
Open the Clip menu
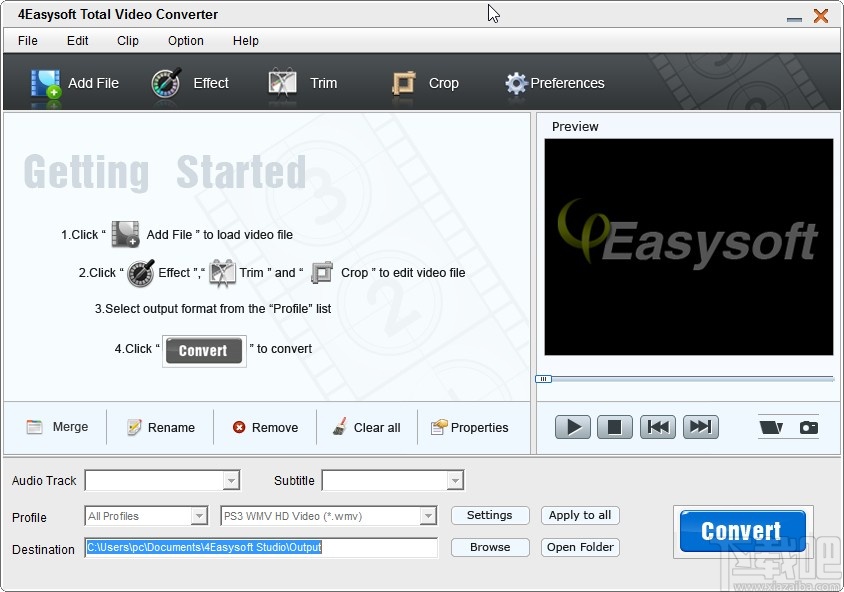[127, 41]
